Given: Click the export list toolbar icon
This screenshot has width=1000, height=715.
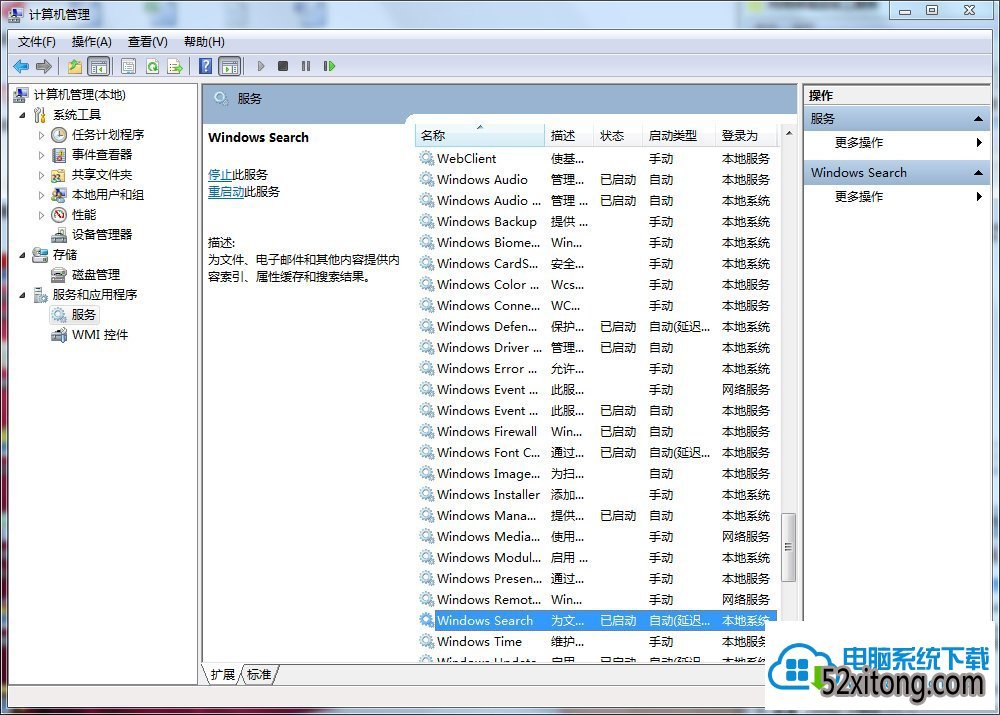Looking at the screenshot, I should coord(175,66).
